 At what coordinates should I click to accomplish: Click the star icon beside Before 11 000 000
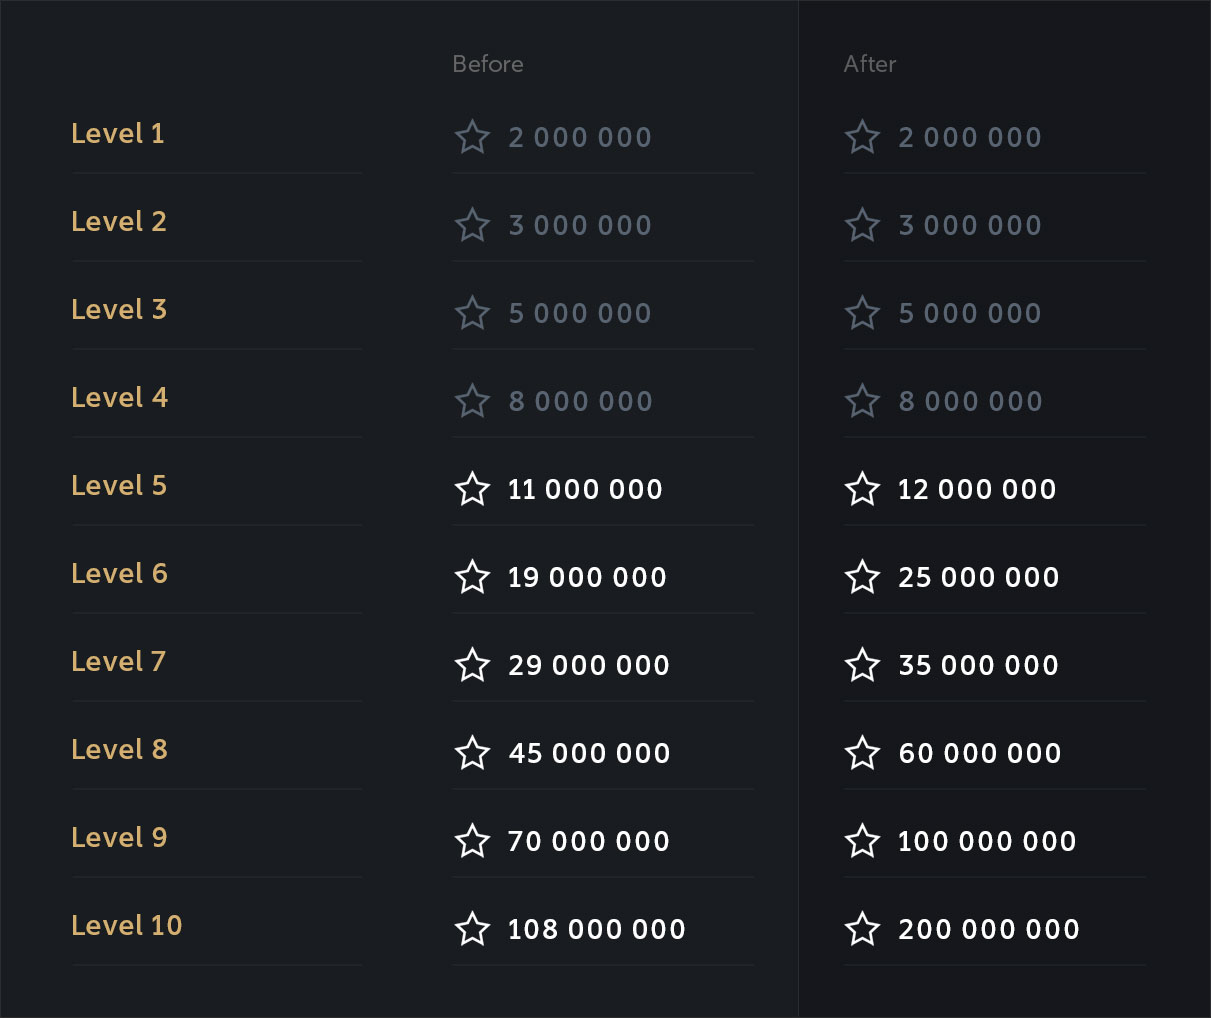472,489
